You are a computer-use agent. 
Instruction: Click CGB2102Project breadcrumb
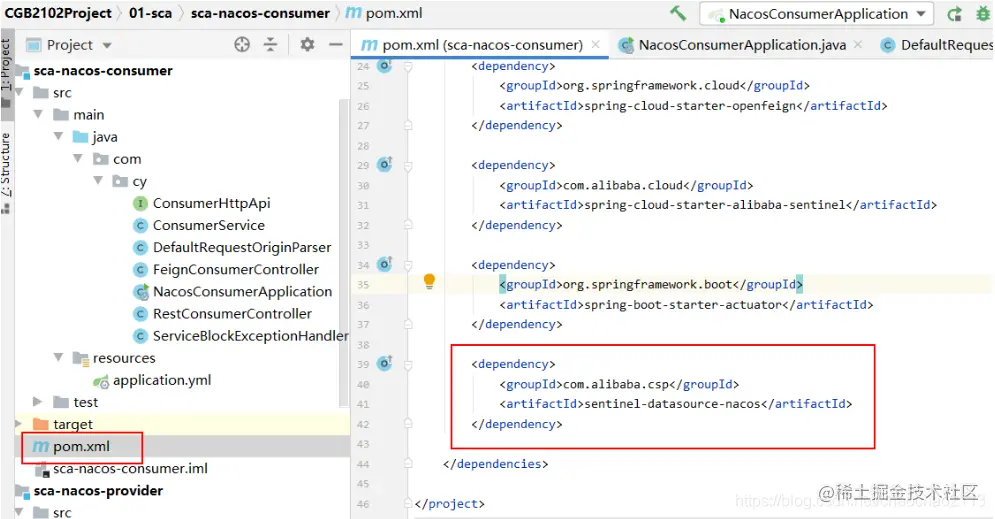tap(58, 13)
